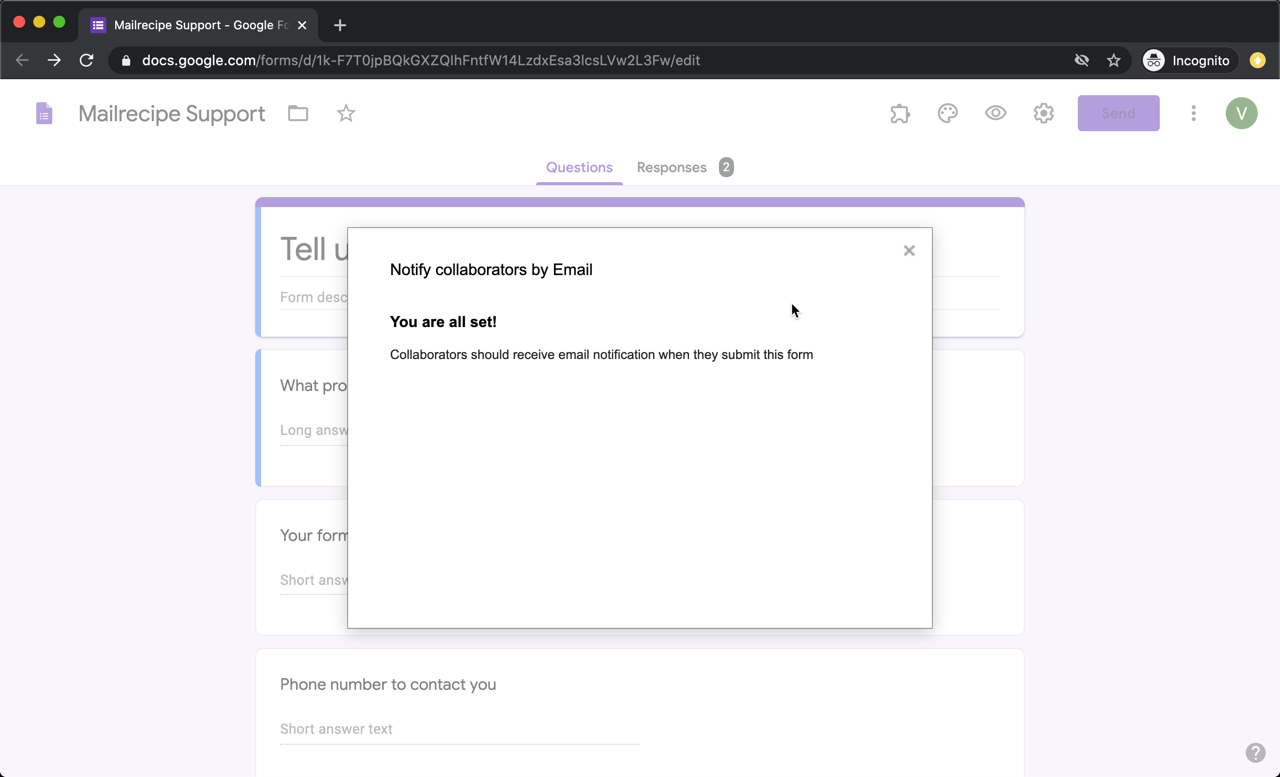The image size is (1280, 777).
Task: Open the more options three-dot menu
Action: tap(1193, 113)
